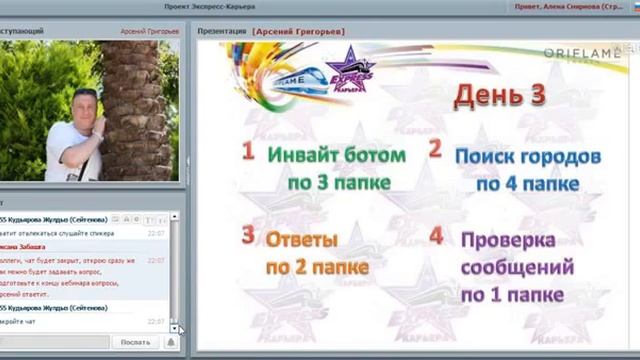Click the first Кудьярова Жулдыз sender name in chat
The width and height of the screenshot is (640, 360).
54,220
